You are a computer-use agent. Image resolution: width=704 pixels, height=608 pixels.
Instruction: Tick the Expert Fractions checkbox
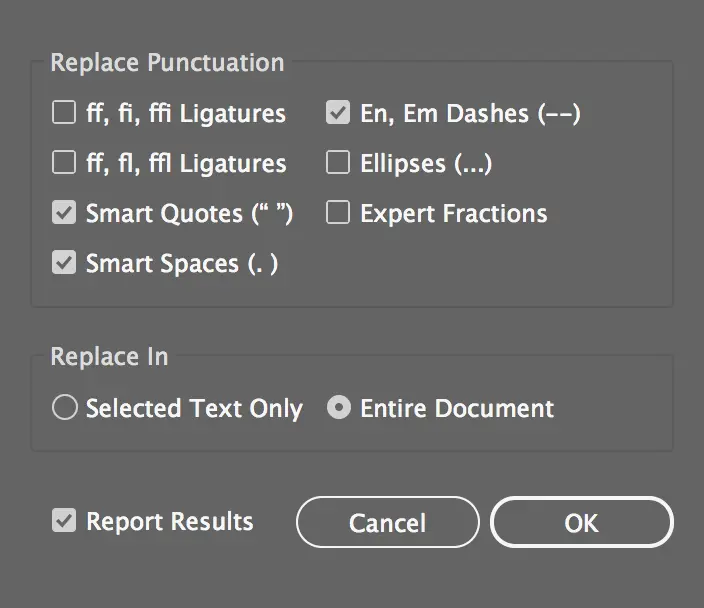click(338, 212)
